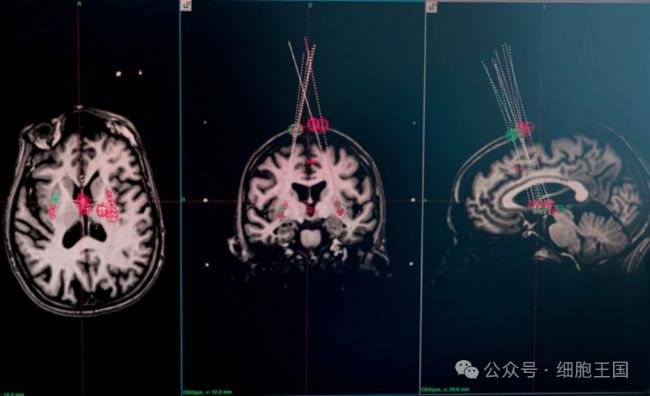650x396 pixels.
Task: Select the red entry marker cluster on coronal view
Action: click(318, 124)
